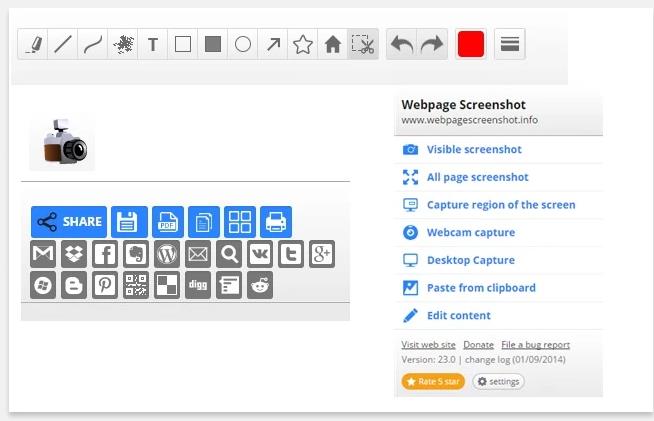
Task: Select the straight line tool
Action: point(63,44)
